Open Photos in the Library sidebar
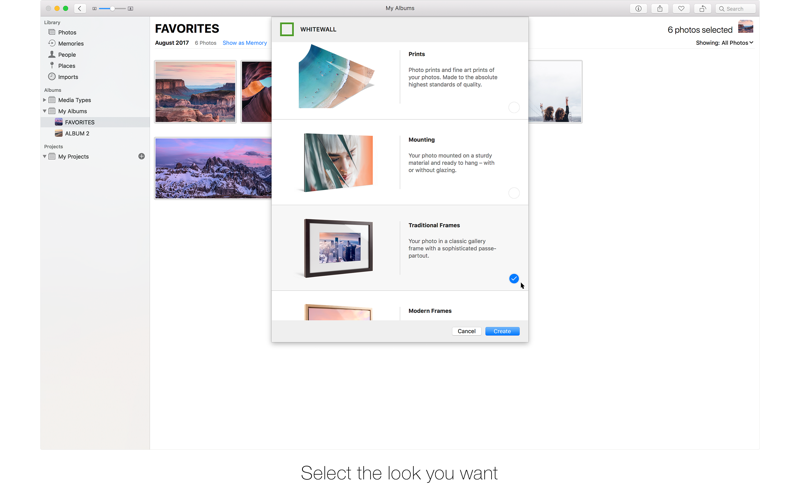This screenshot has width=800, height=500. click(67, 32)
